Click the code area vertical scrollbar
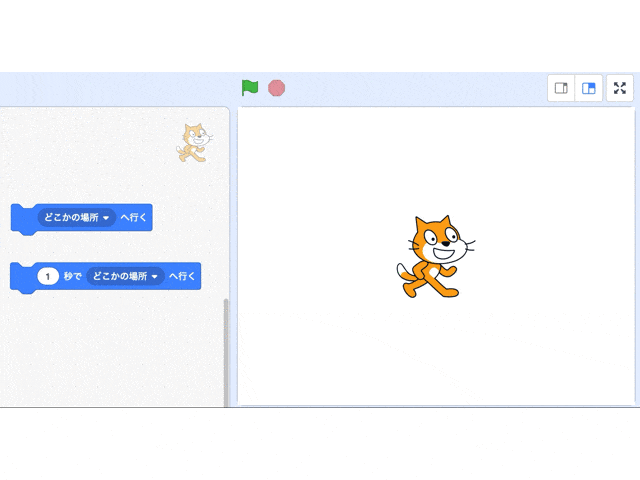The height and width of the screenshot is (480, 640). (x=226, y=353)
